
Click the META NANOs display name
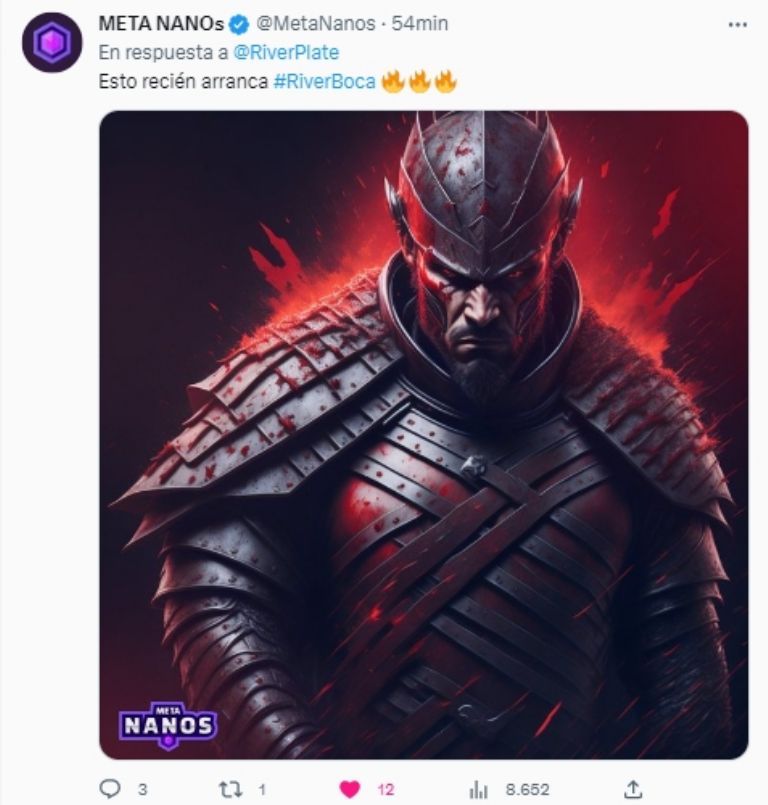coord(162,24)
